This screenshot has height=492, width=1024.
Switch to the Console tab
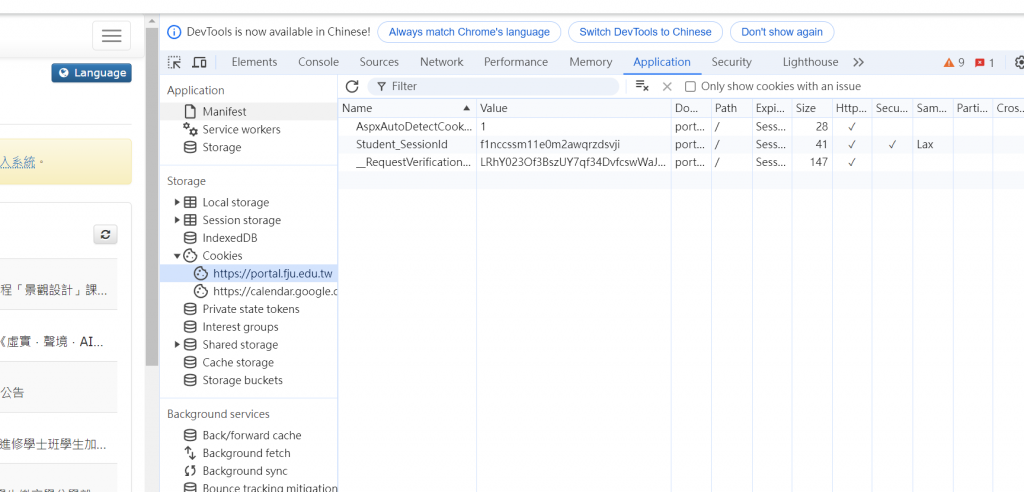pyautogui.click(x=318, y=62)
